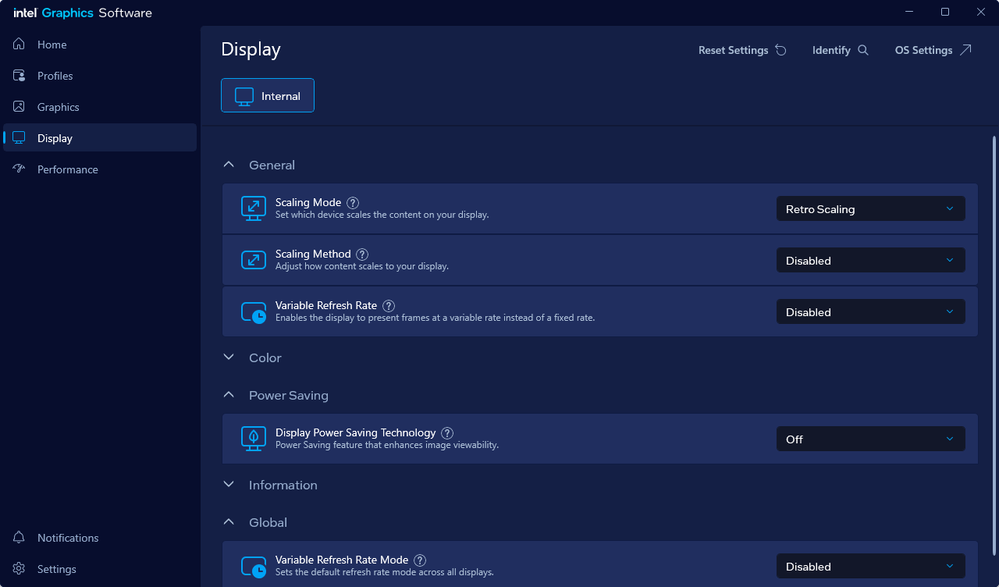The image size is (999, 587).
Task: Open Variable Refresh Rate Mode dropdown
Action: pos(870,567)
